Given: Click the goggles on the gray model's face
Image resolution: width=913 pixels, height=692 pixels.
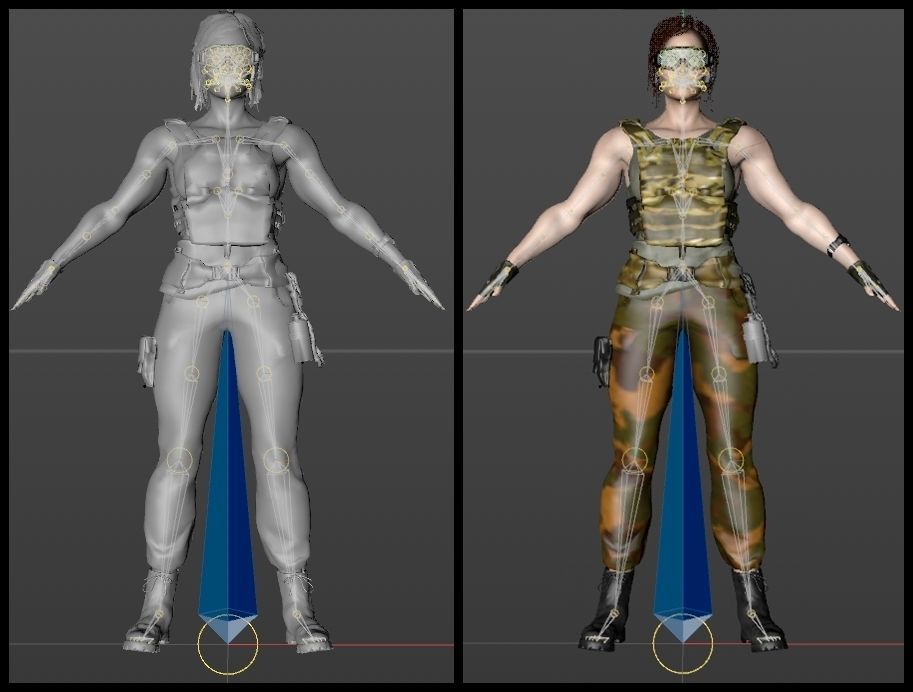Looking at the screenshot, I should click(228, 58).
